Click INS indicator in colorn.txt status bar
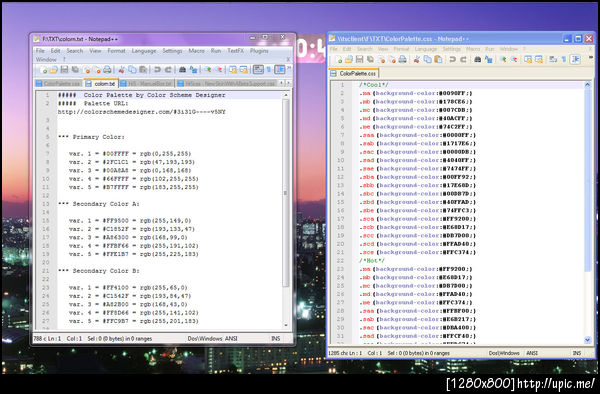The image size is (600, 394). pyautogui.click(x=276, y=339)
